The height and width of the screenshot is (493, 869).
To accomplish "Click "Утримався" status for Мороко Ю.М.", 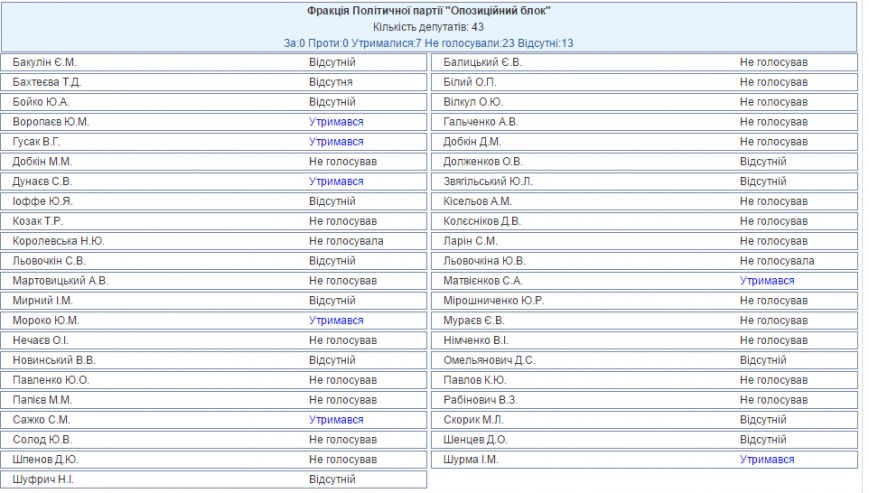I will click(x=336, y=321).
